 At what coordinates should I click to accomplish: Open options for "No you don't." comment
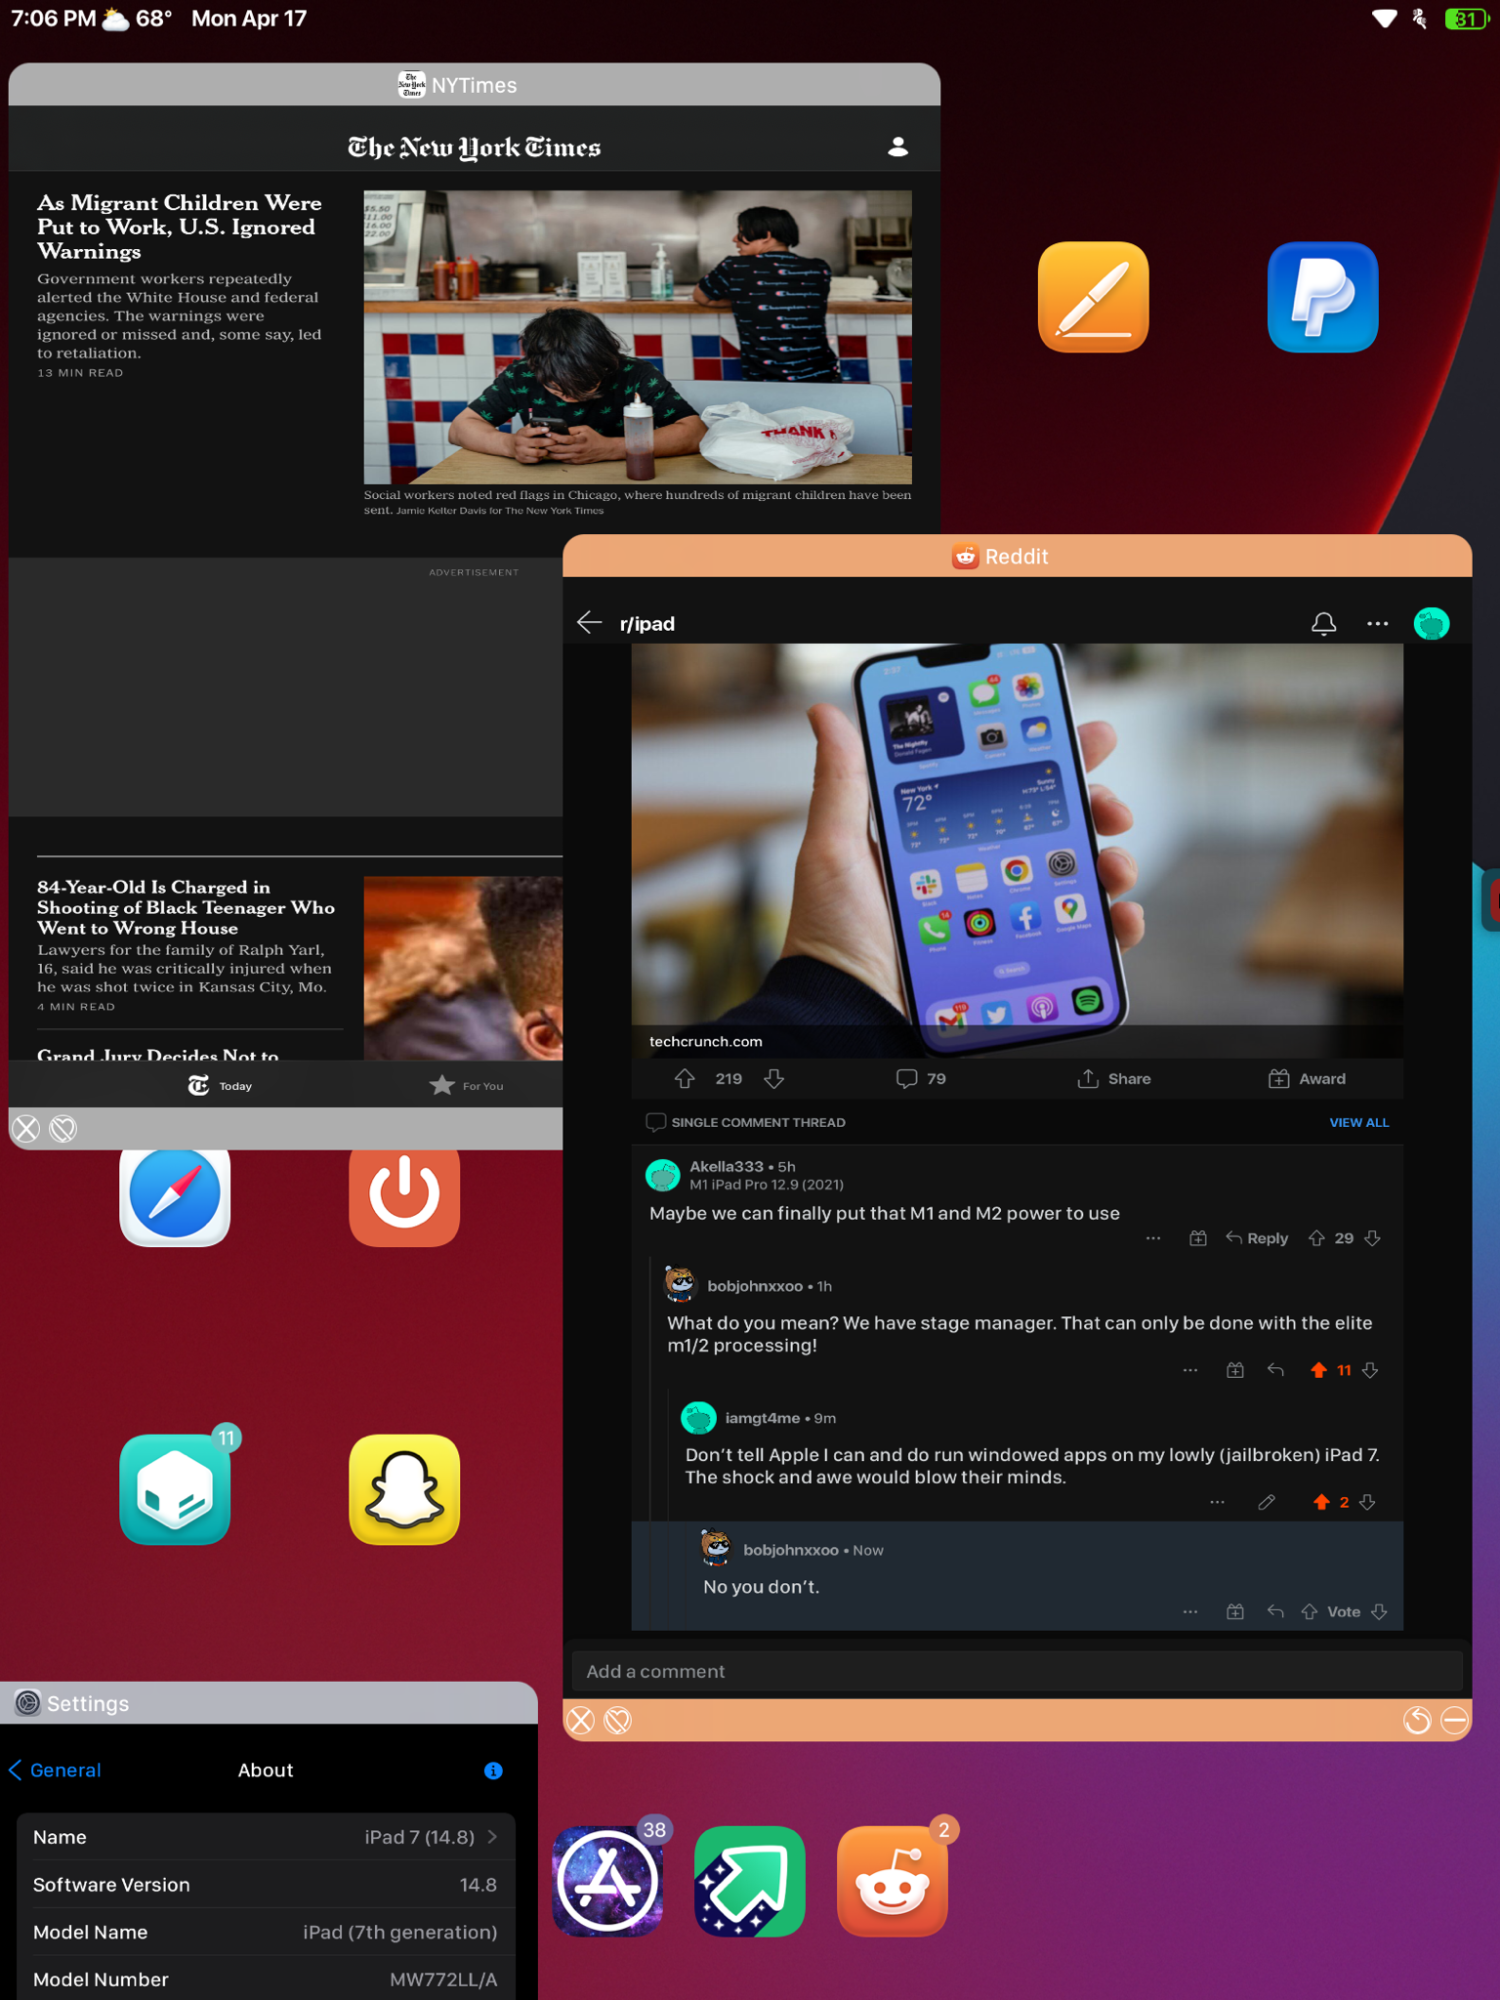[1190, 1611]
